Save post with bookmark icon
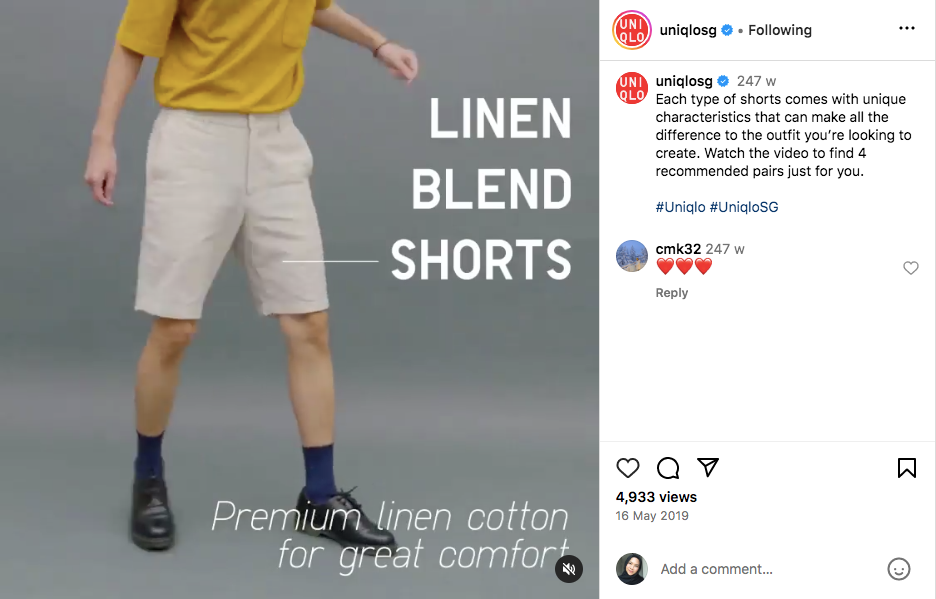The height and width of the screenshot is (599, 936). click(907, 468)
